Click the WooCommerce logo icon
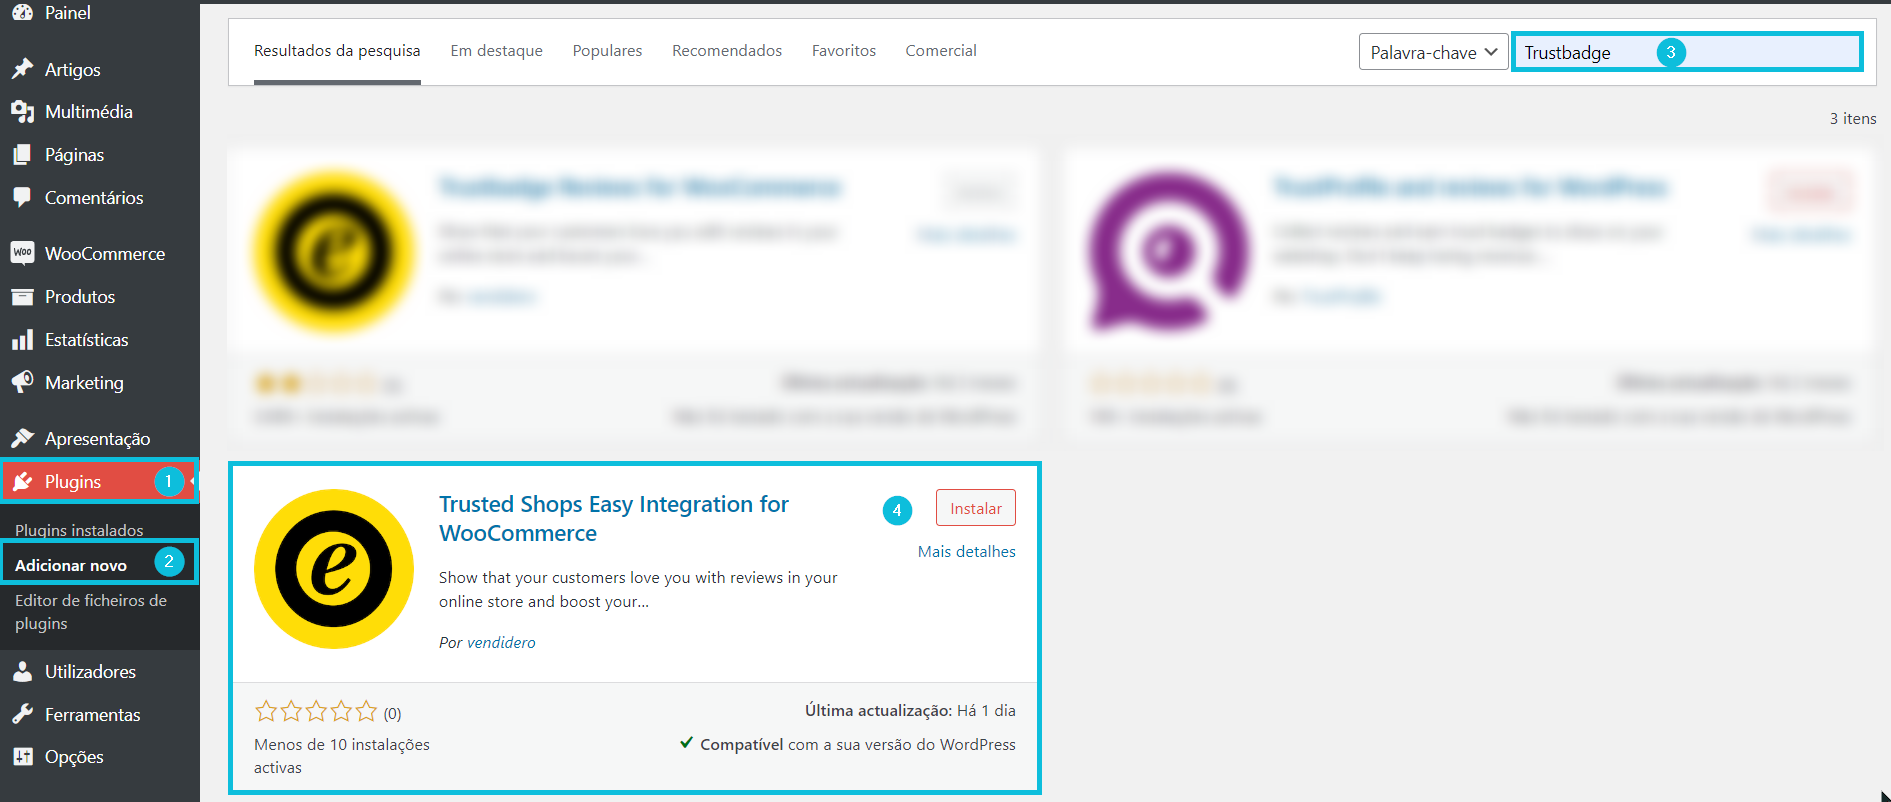This screenshot has width=1891, height=802. (22, 253)
